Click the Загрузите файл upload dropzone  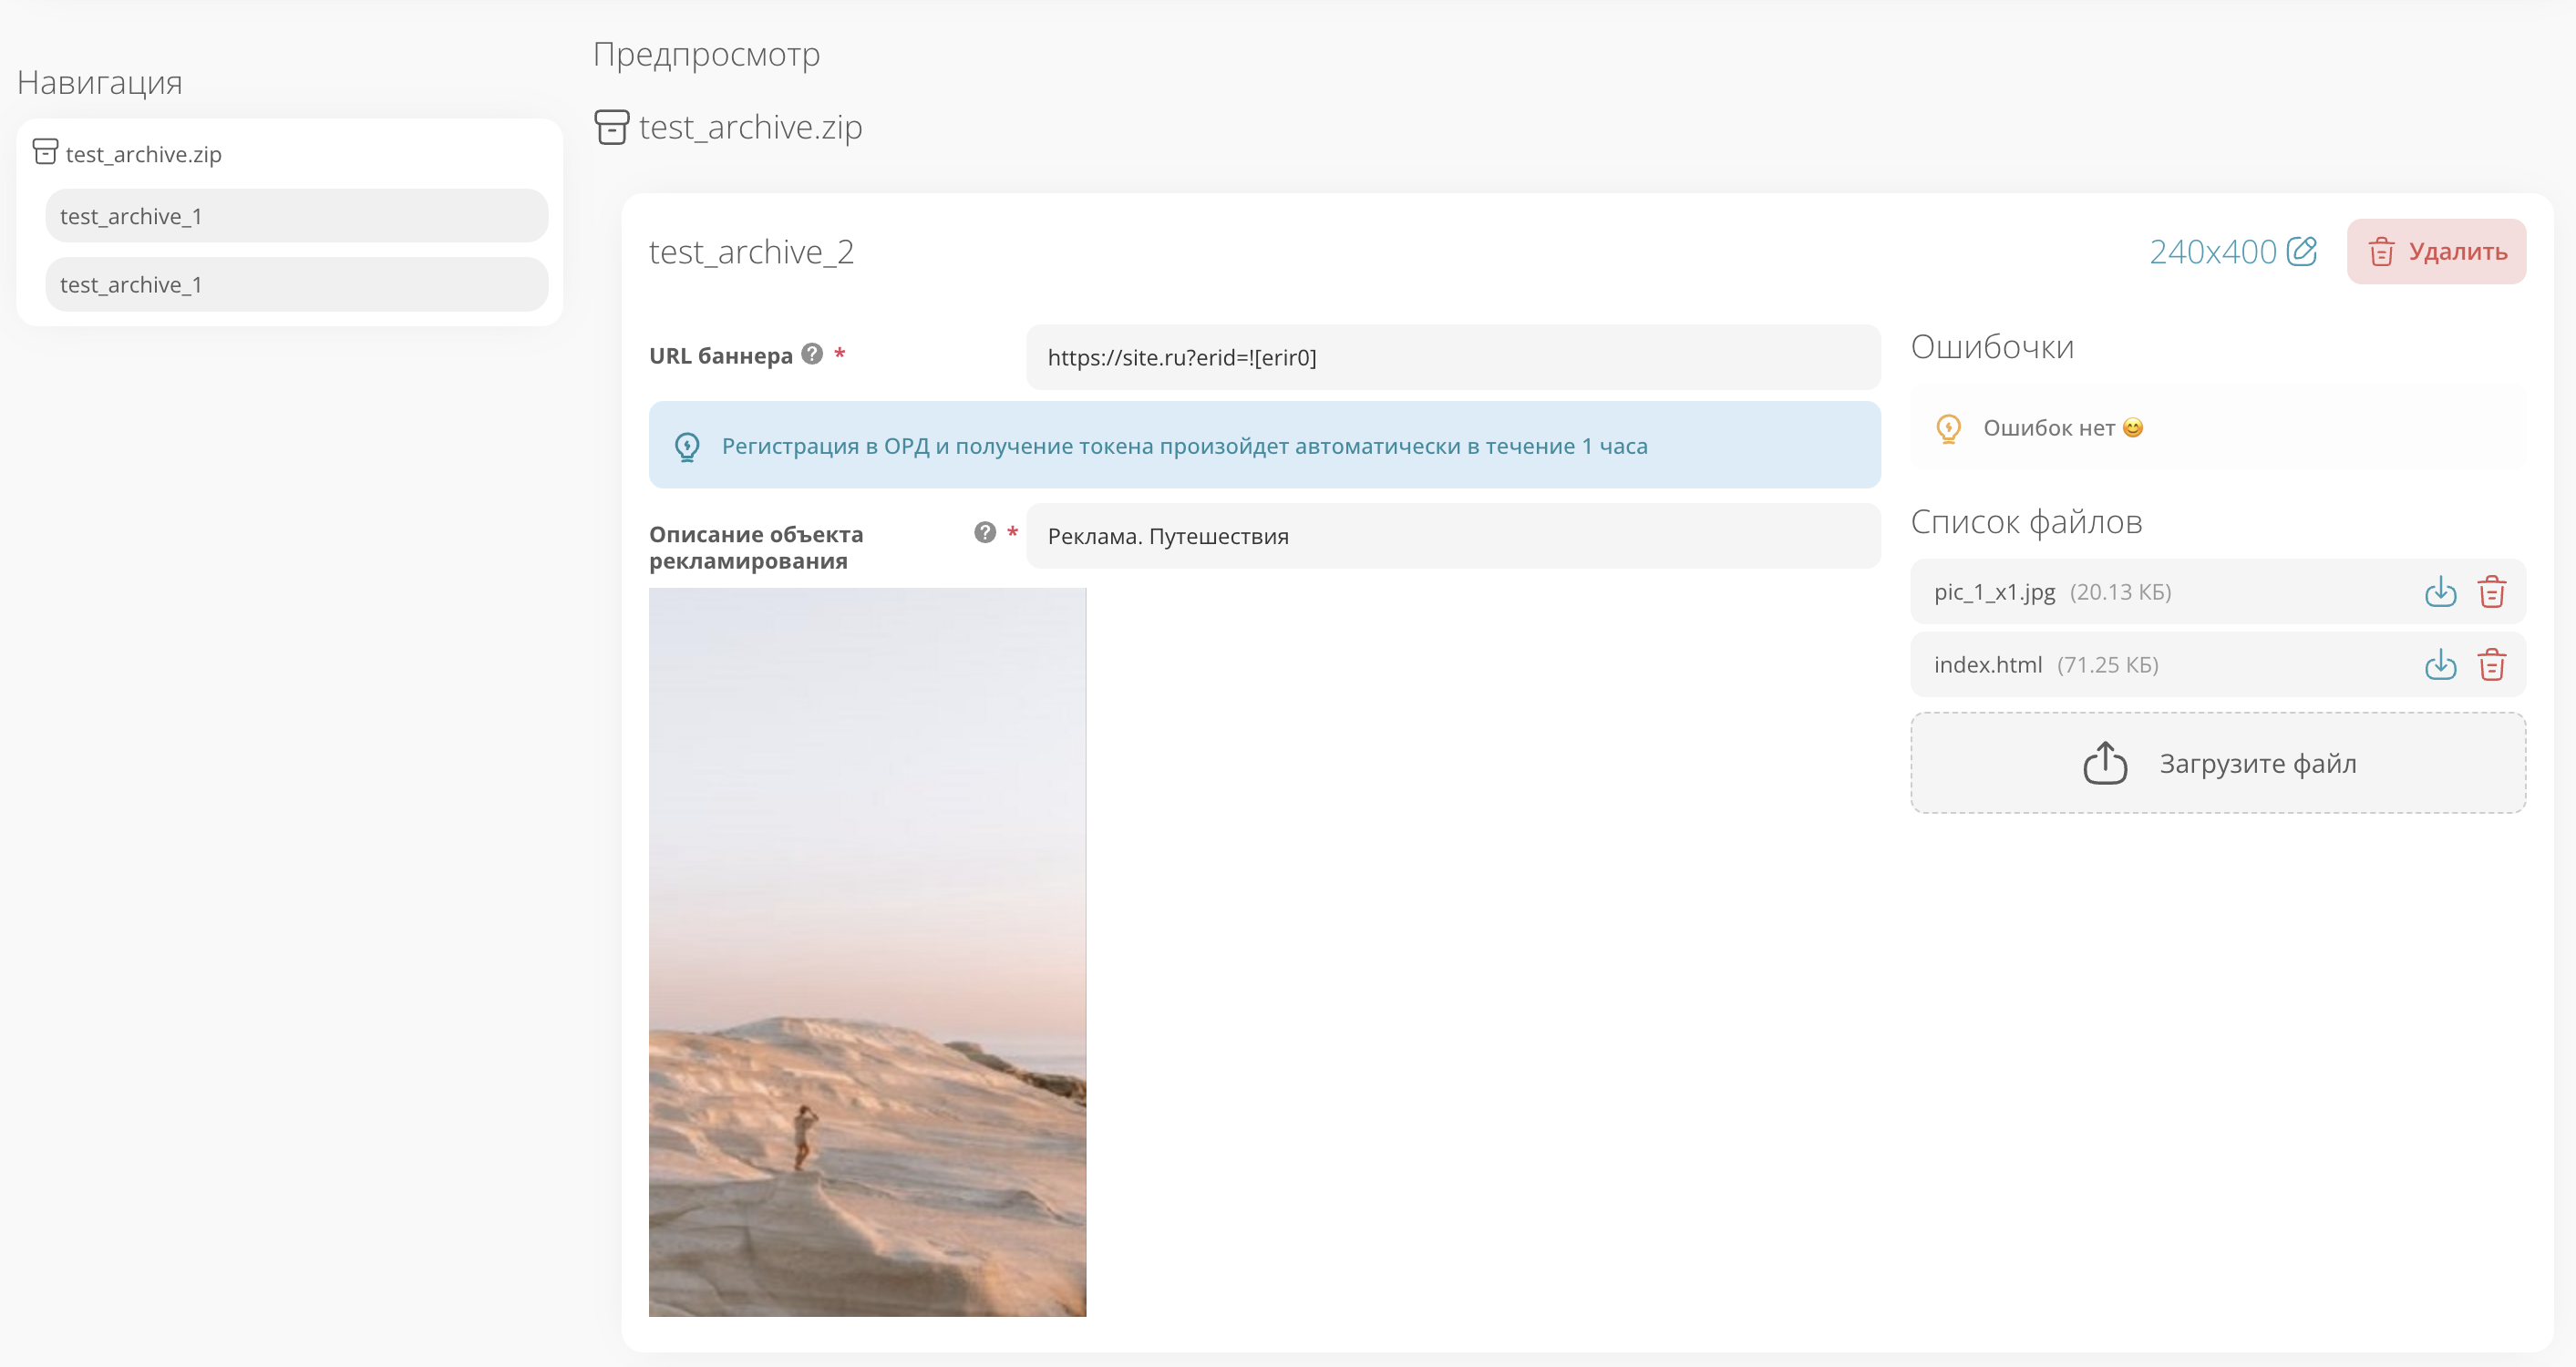point(2218,763)
